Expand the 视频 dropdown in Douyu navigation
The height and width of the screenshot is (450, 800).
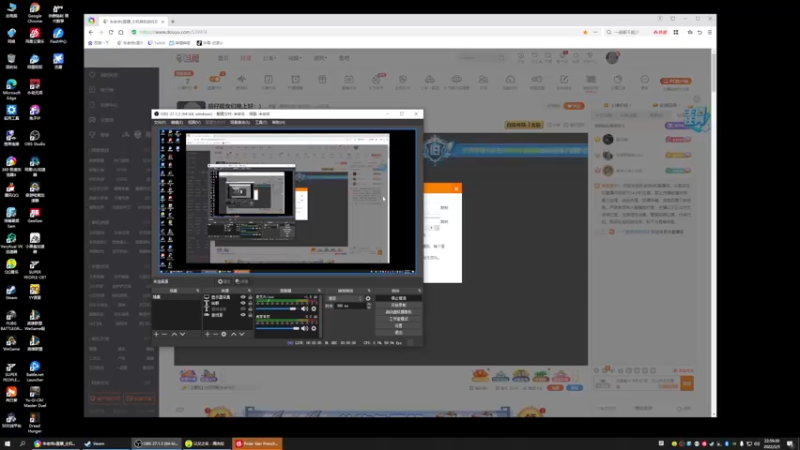295,58
